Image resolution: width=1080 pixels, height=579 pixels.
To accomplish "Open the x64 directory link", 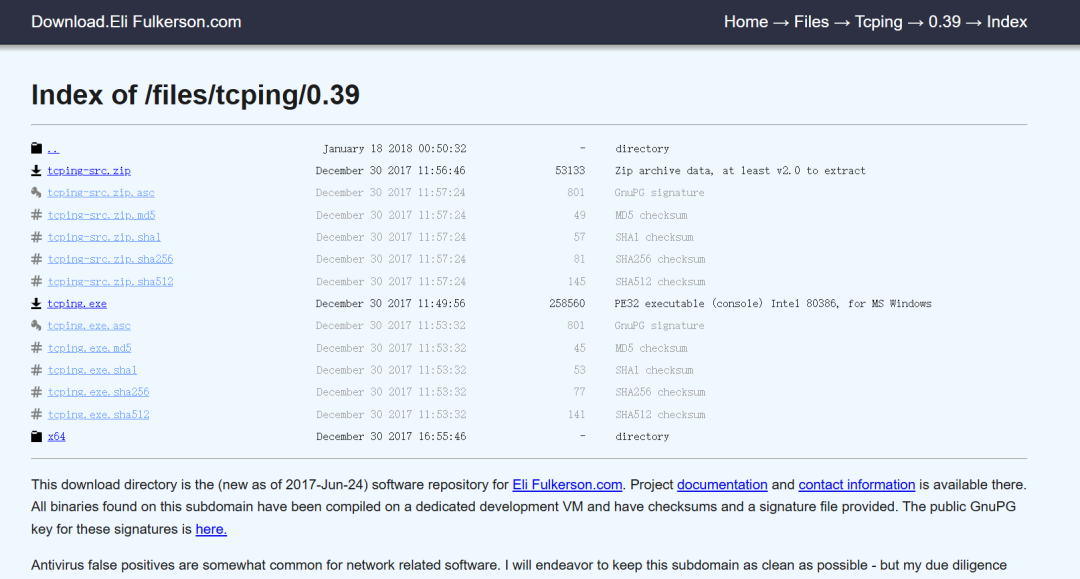I will (x=56, y=436).
